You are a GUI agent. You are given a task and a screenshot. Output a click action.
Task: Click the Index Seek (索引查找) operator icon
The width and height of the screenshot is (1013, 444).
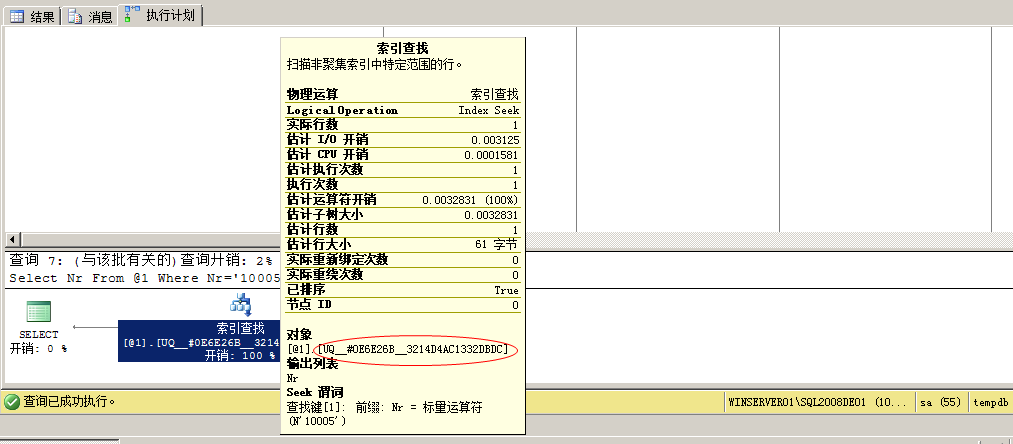pos(241,304)
